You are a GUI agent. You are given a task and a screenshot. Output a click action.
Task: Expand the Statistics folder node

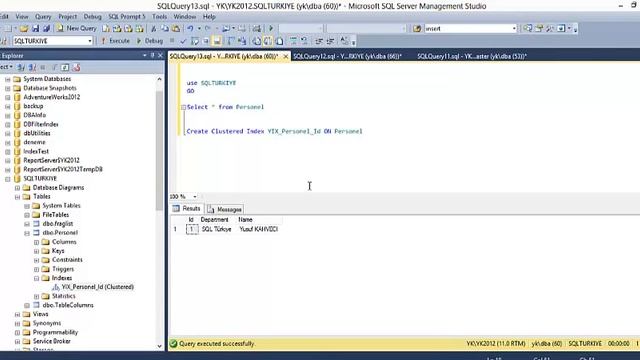(x=36, y=296)
